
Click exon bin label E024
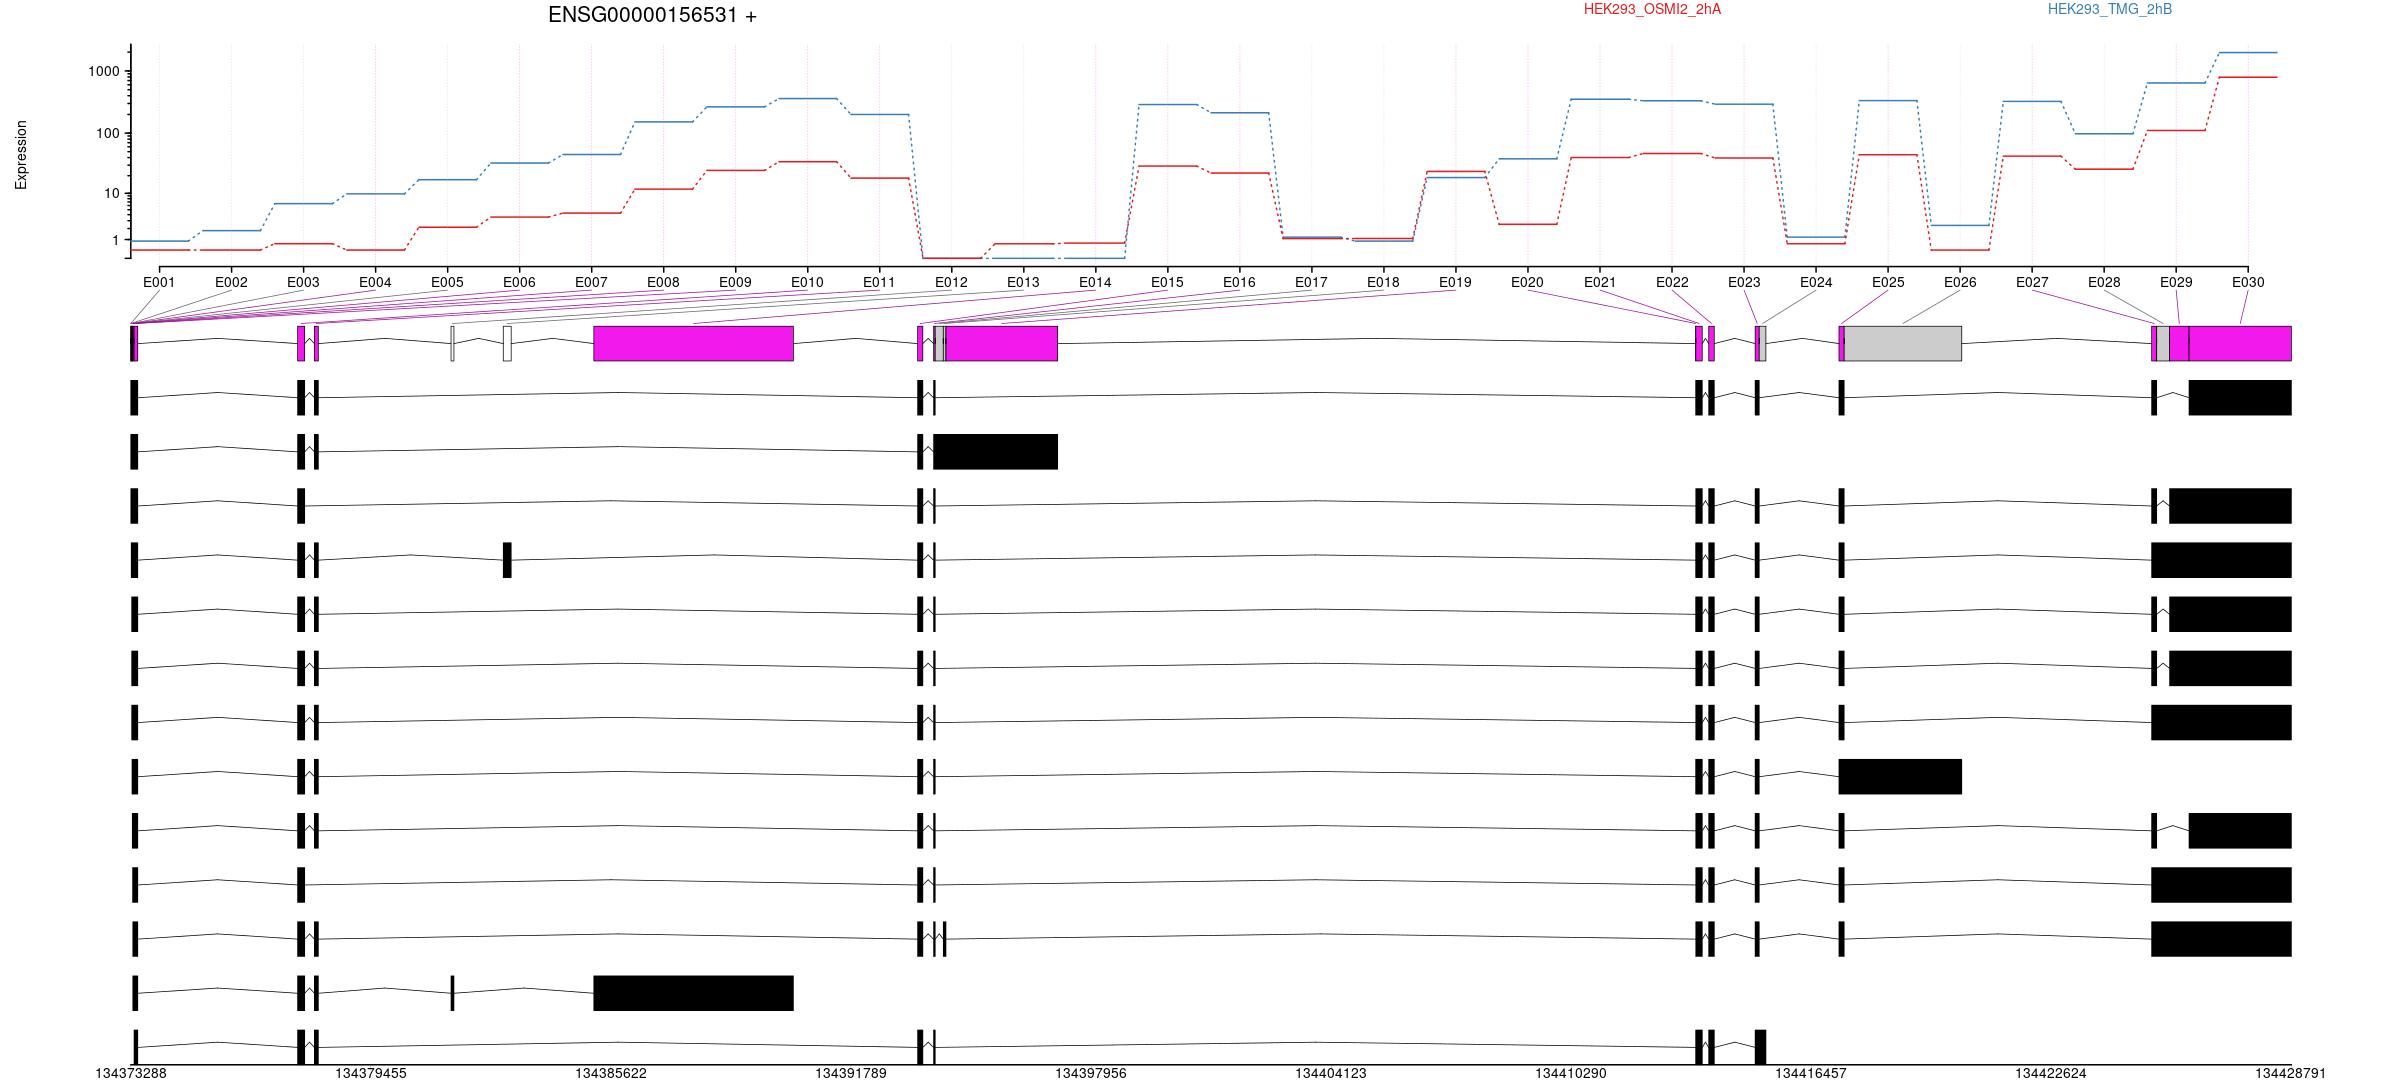click(1816, 282)
